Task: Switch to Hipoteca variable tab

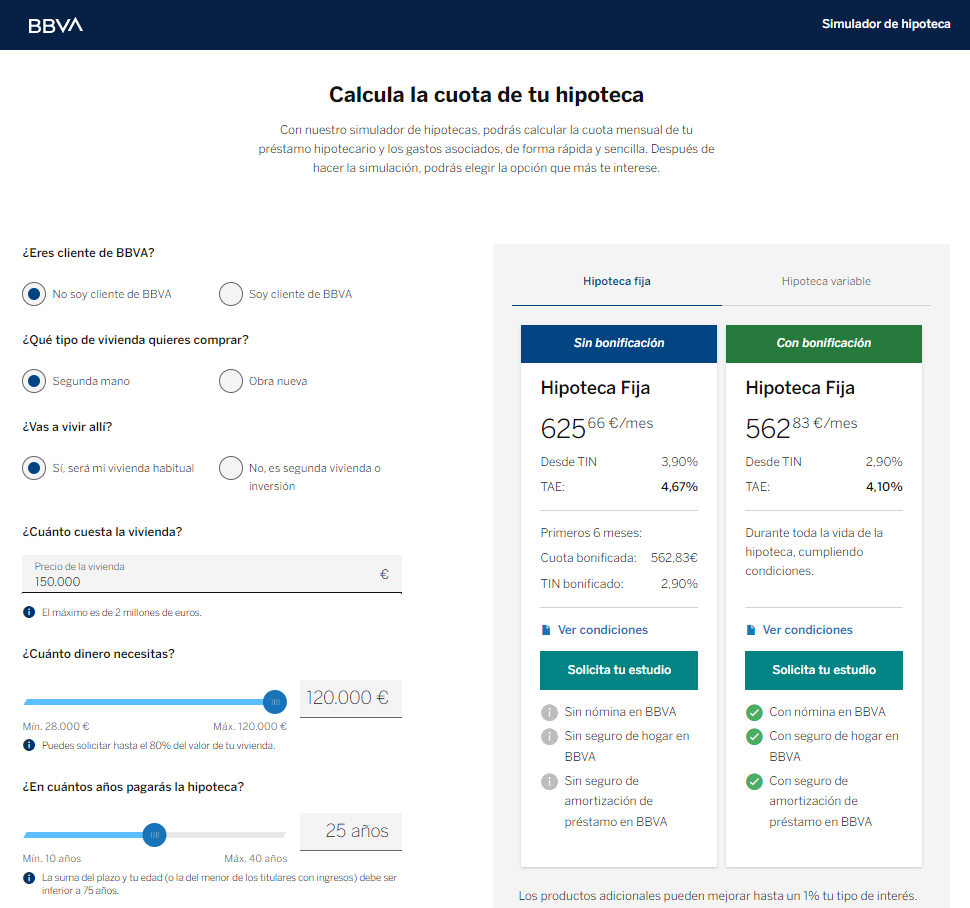Action: tap(826, 281)
